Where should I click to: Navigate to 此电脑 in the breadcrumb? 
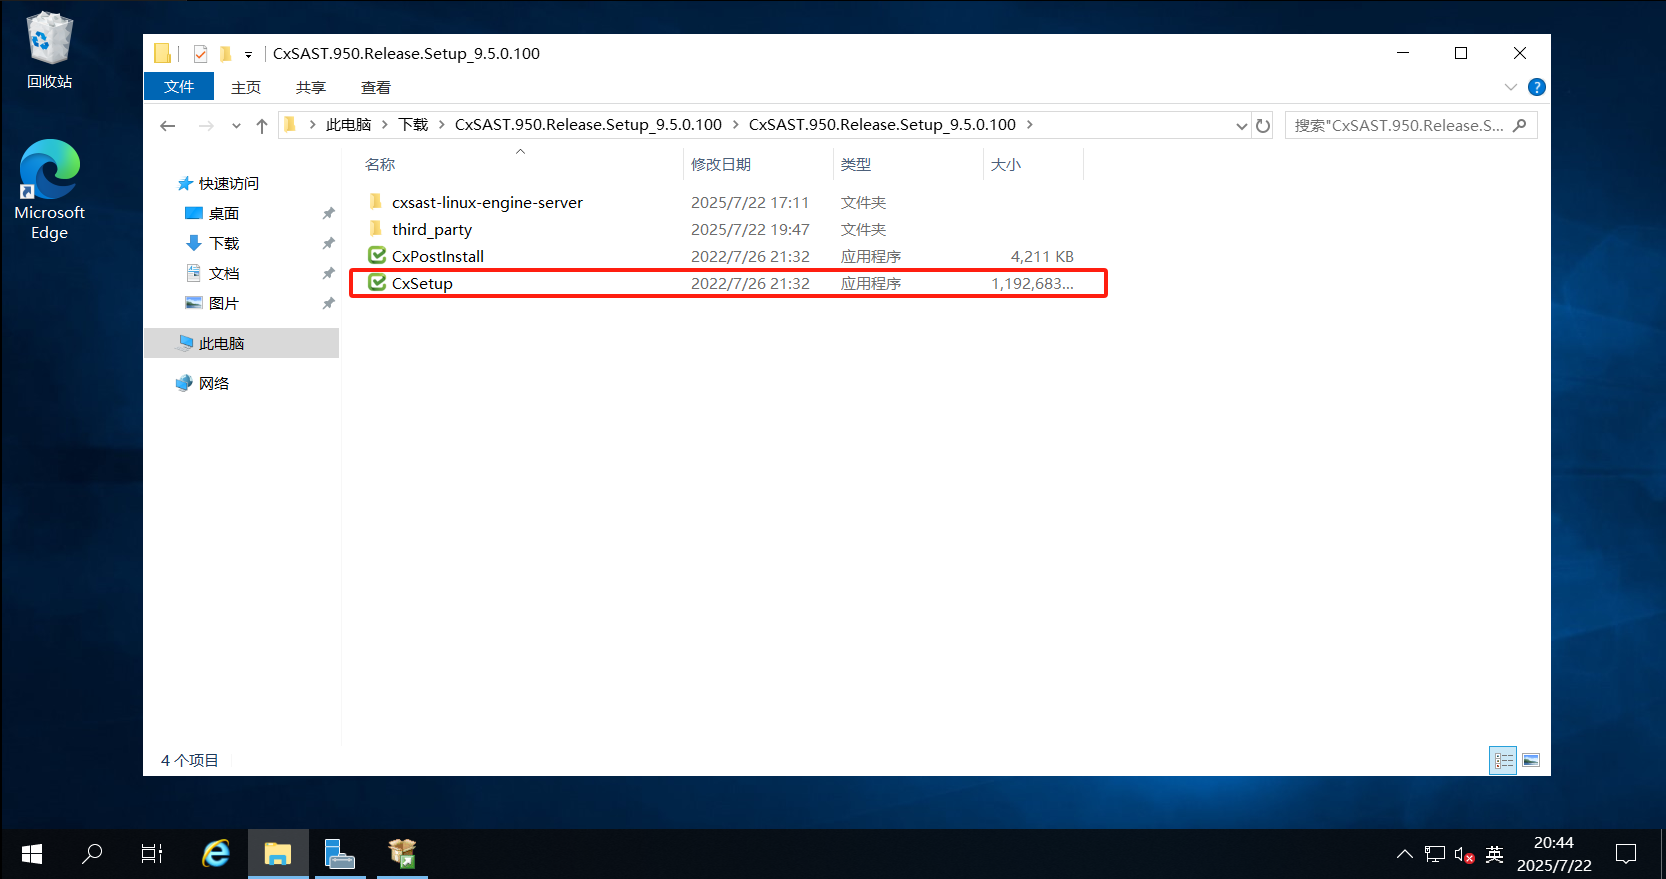(x=348, y=125)
